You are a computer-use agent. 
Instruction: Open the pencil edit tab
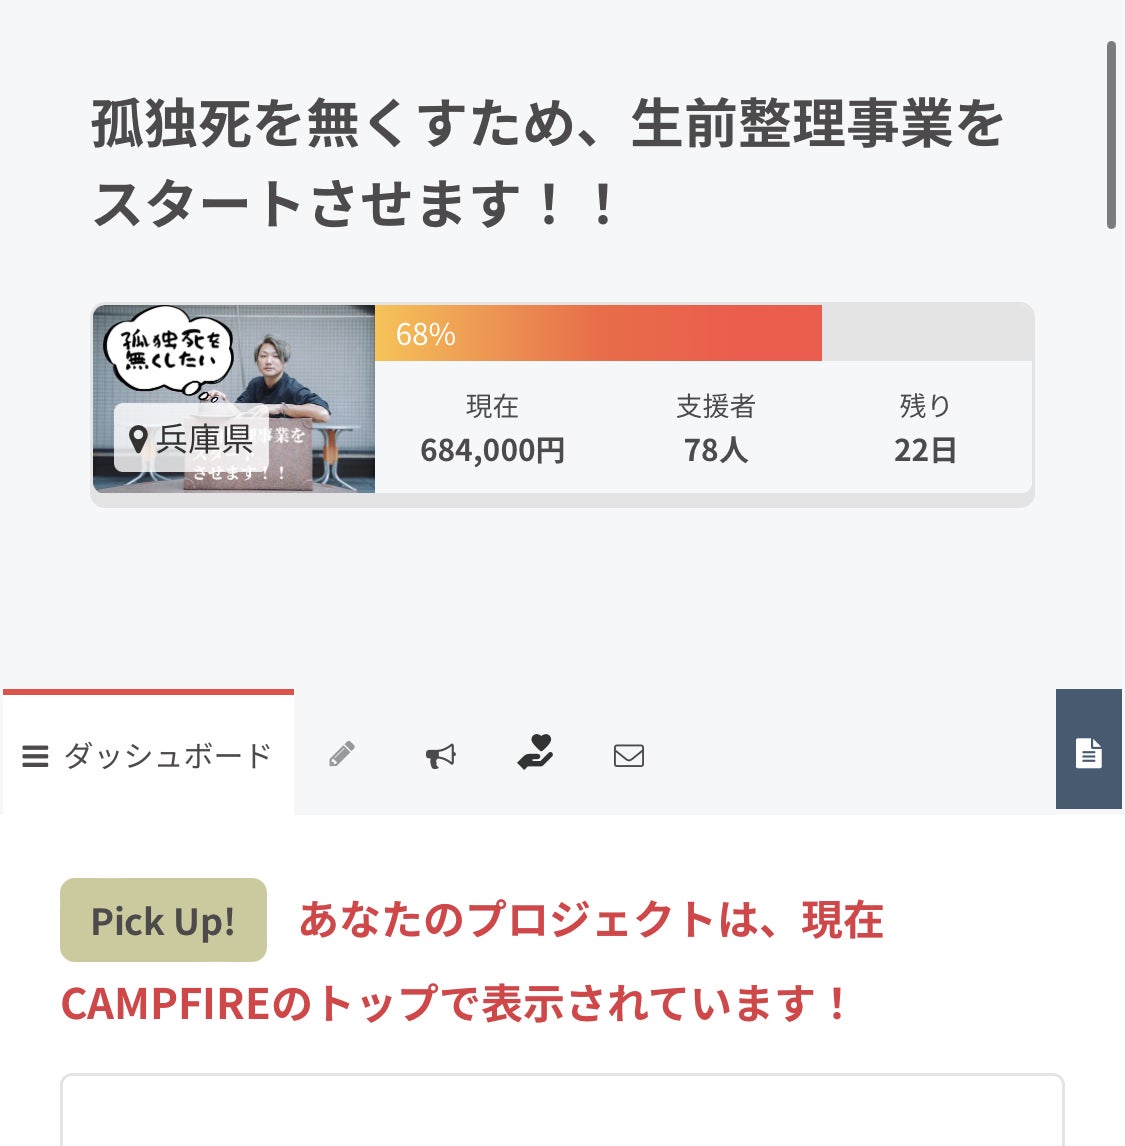(342, 754)
